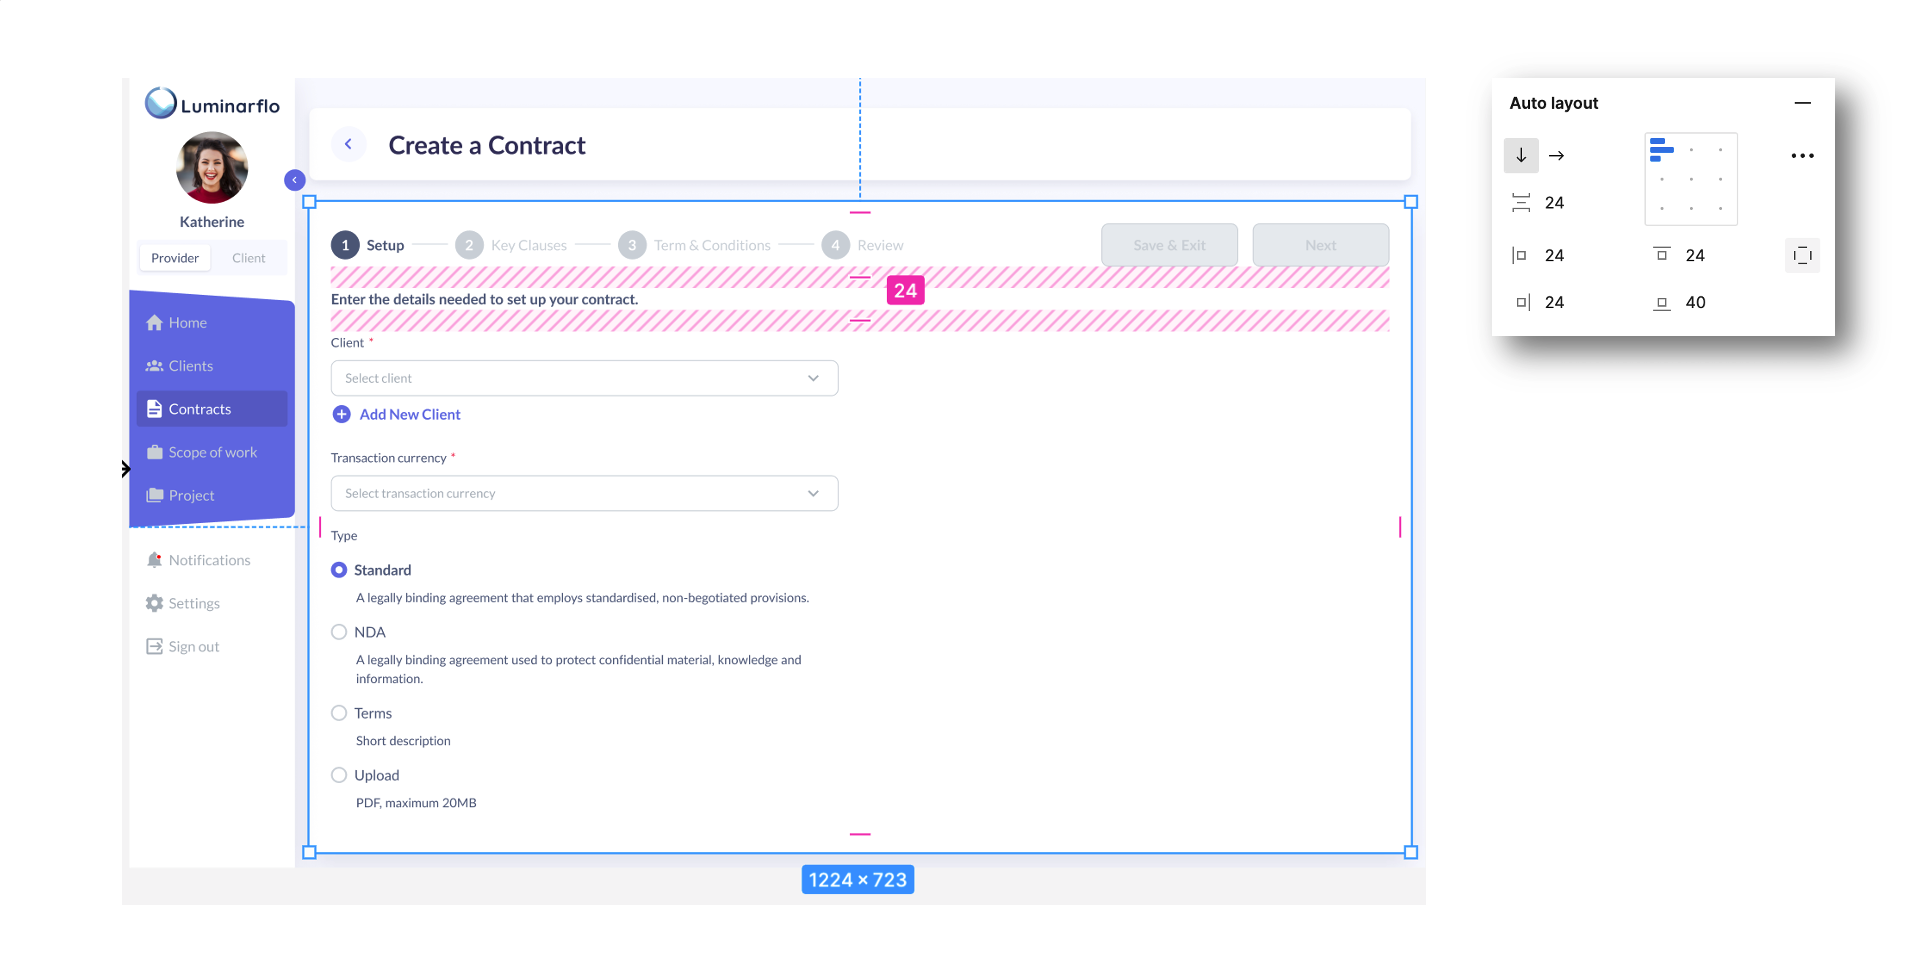
Task: Click the Save & Exit button
Action: [x=1169, y=245]
